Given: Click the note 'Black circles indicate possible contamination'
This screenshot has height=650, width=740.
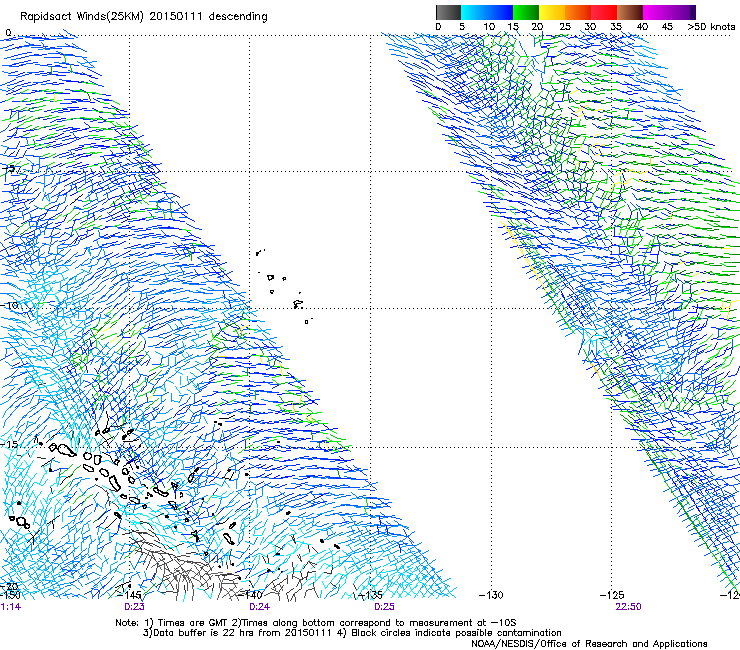Looking at the screenshot, I should coord(456,633).
